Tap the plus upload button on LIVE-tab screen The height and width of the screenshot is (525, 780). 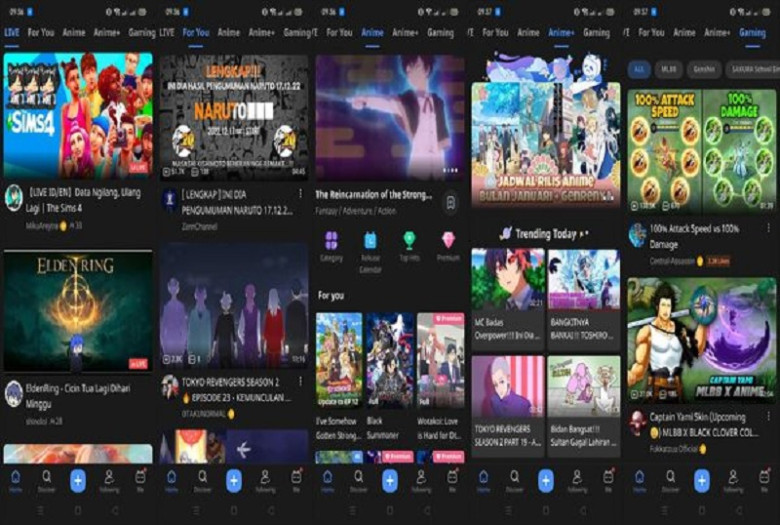click(78, 481)
